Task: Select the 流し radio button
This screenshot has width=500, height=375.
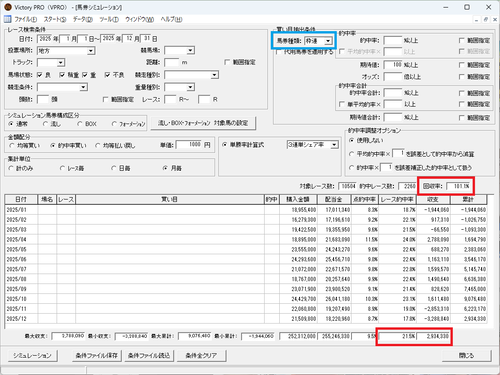Action: point(45,124)
